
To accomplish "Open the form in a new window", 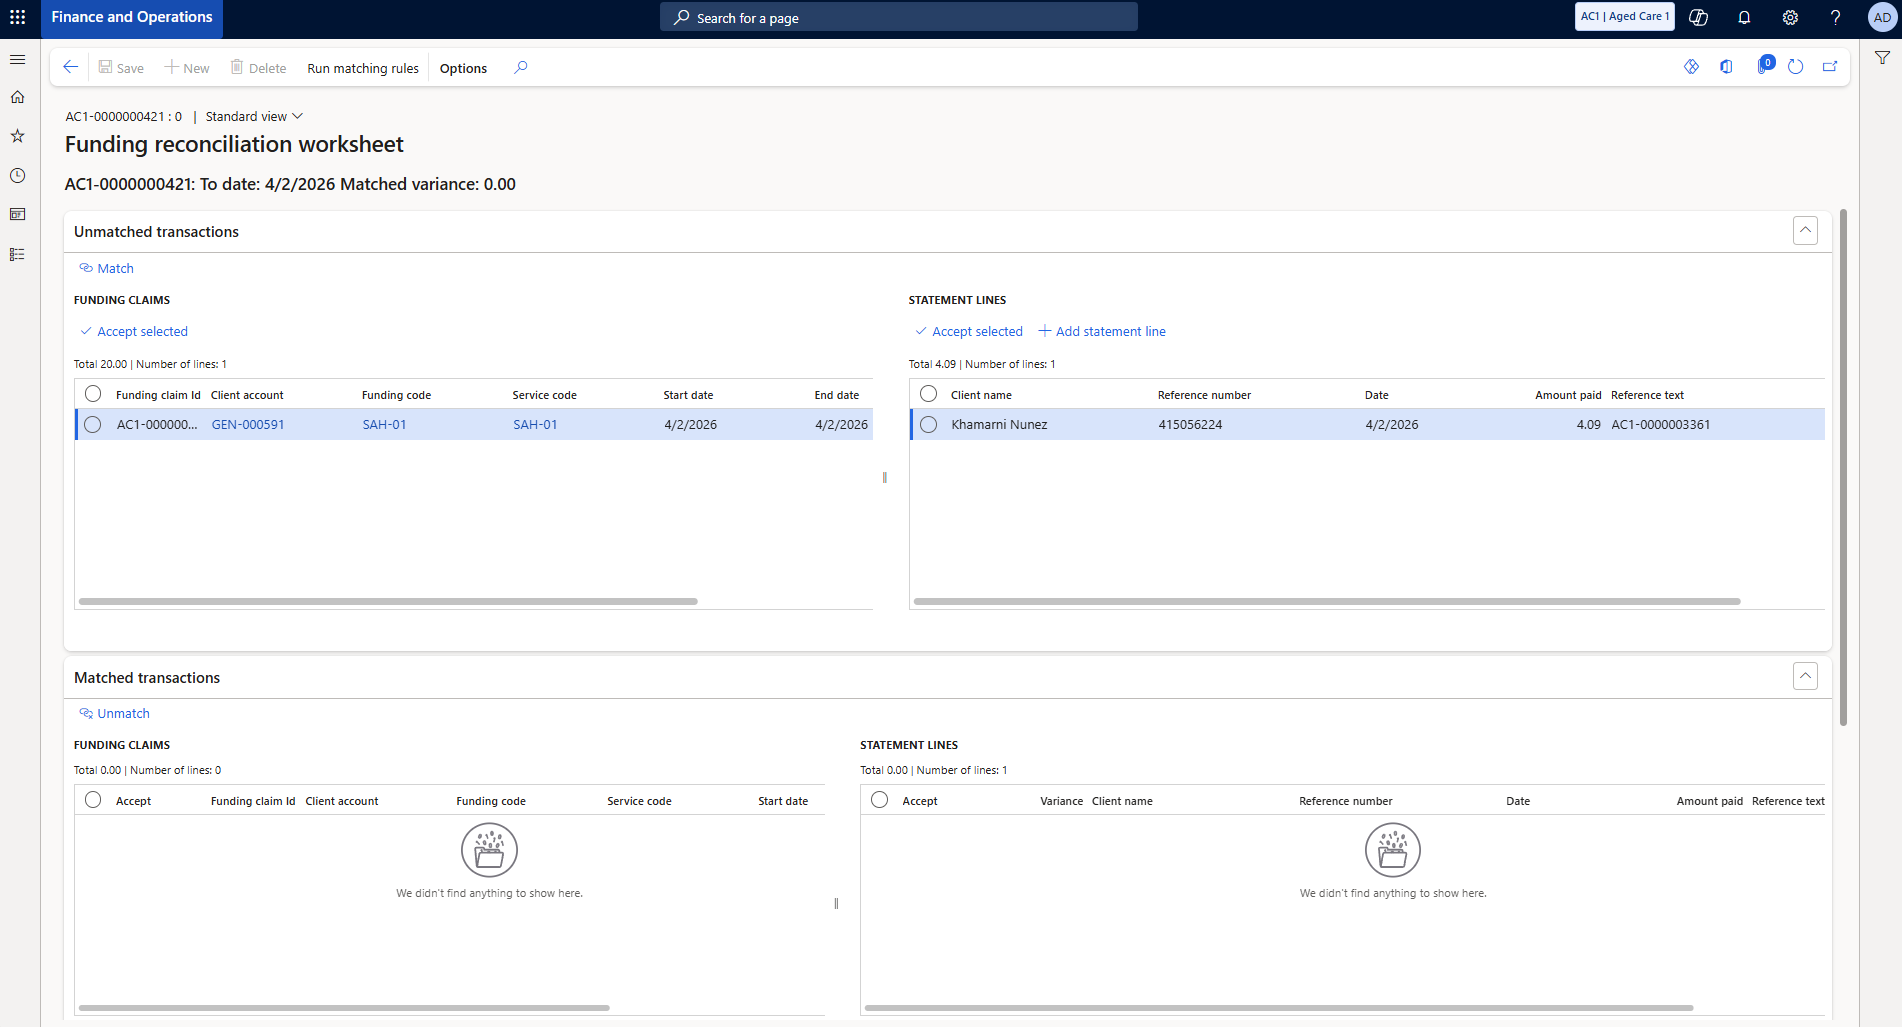I will click(1830, 67).
